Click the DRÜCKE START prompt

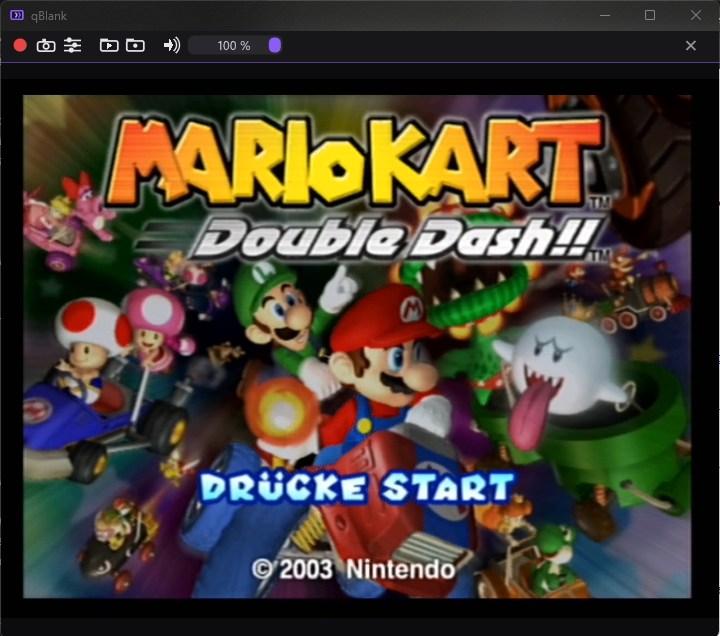click(x=357, y=488)
